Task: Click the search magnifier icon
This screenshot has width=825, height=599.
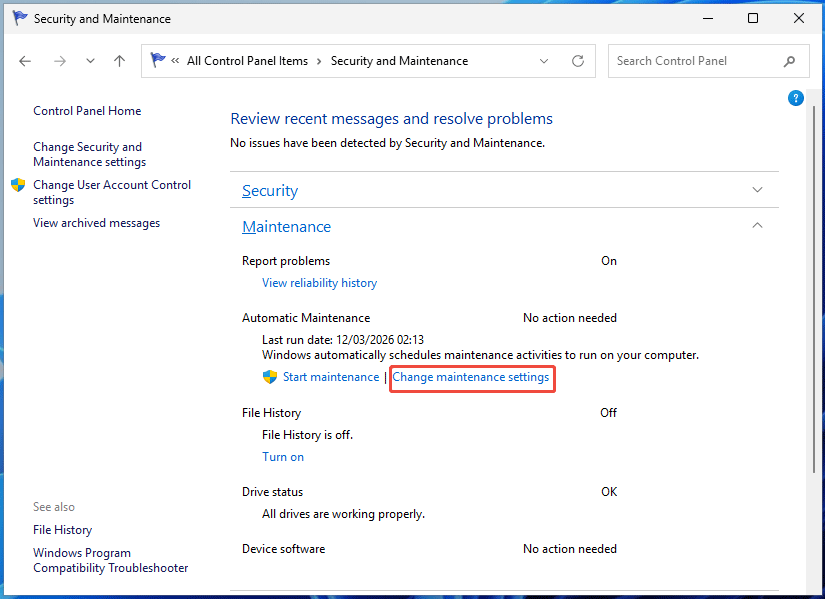Action: pos(790,61)
